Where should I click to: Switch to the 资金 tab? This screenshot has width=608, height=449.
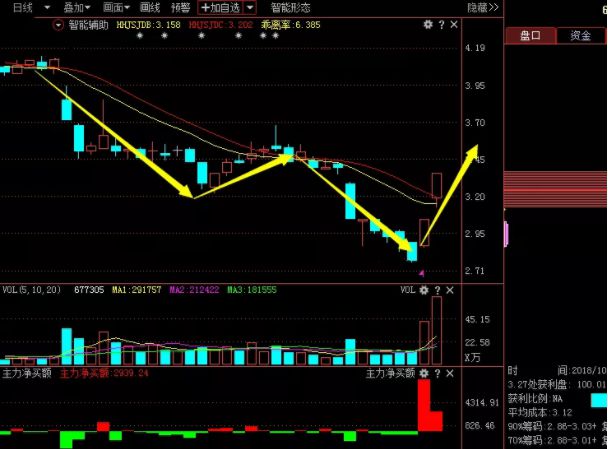tap(580, 35)
